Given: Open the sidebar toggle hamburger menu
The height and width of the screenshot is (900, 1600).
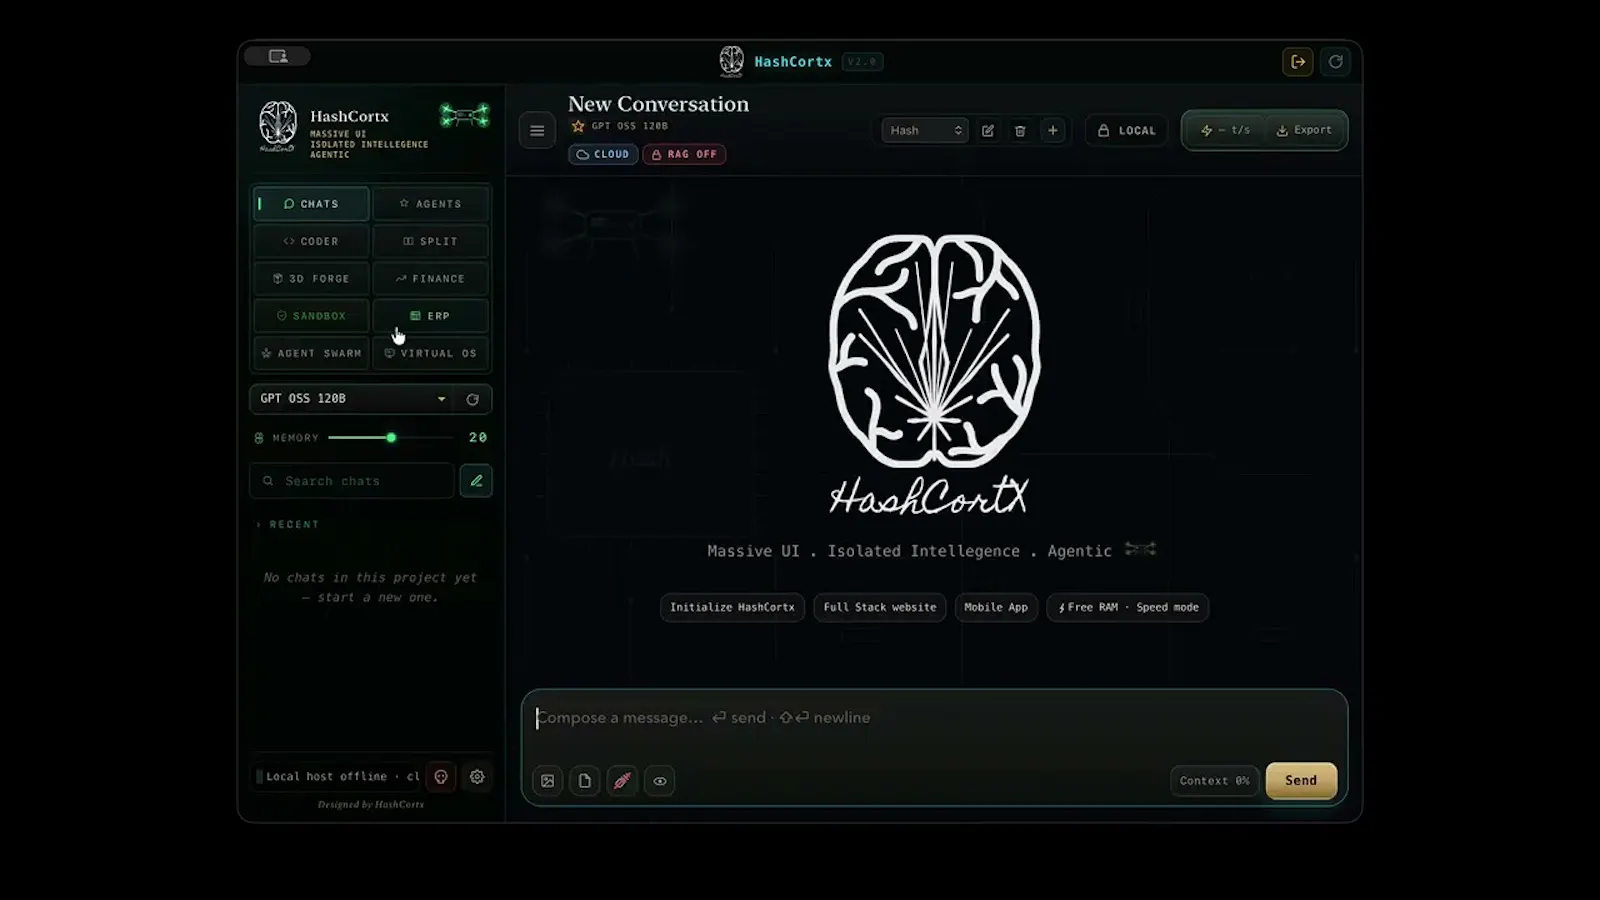Looking at the screenshot, I should (x=537, y=130).
